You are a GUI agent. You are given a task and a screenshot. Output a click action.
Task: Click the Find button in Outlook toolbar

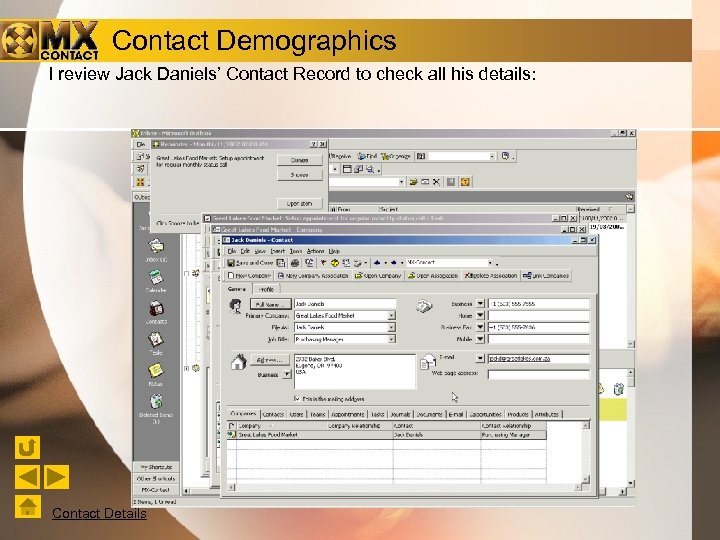367,156
